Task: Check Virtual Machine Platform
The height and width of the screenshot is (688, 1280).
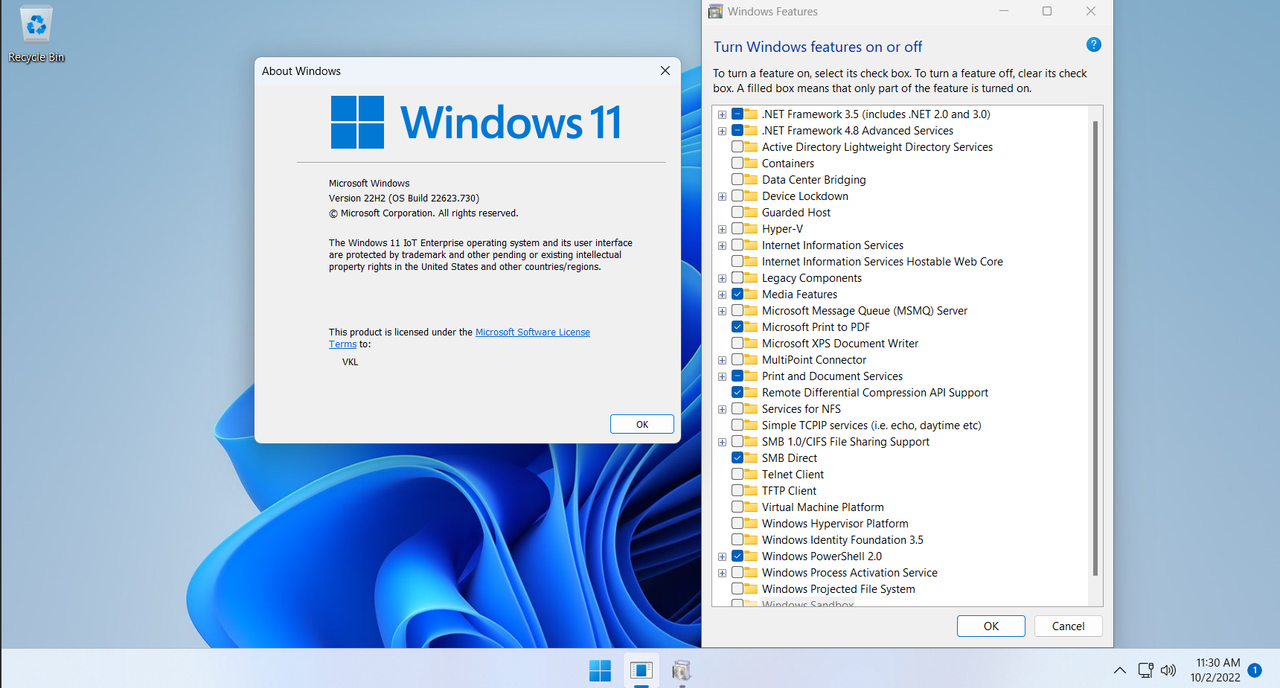Action: pyautogui.click(x=737, y=507)
